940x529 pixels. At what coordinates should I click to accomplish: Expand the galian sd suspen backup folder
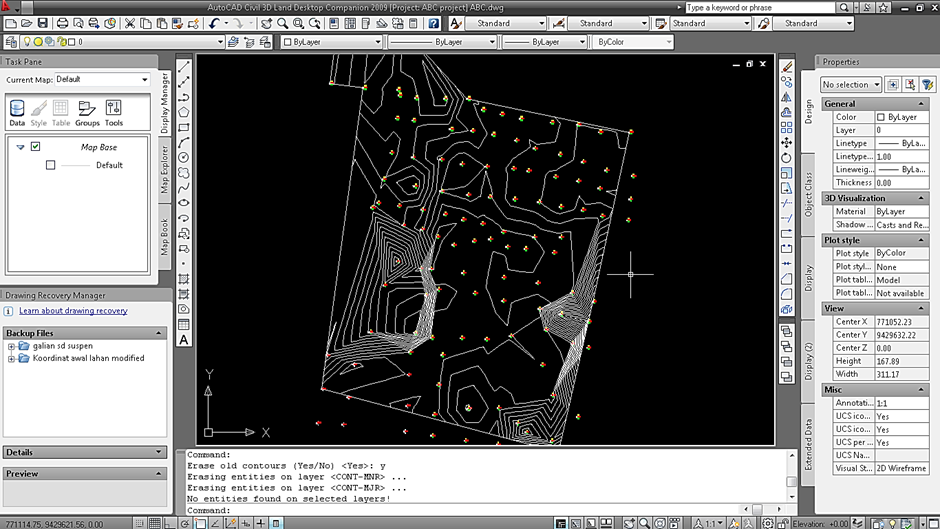click(x=11, y=346)
